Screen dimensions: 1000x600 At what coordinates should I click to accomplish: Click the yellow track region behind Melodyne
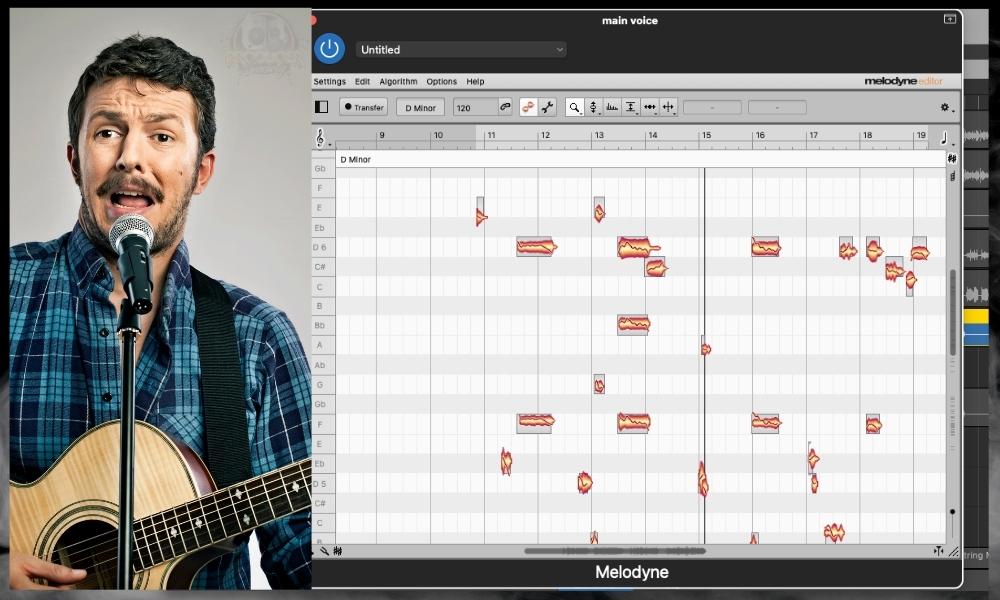(x=976, y=316)
